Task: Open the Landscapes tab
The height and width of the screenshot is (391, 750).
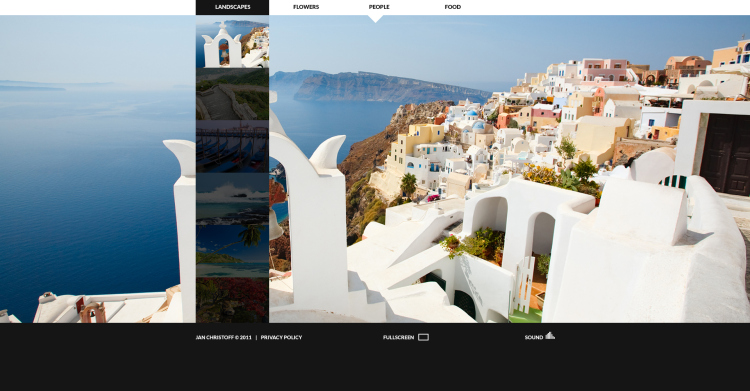Action: coord(232,7)
